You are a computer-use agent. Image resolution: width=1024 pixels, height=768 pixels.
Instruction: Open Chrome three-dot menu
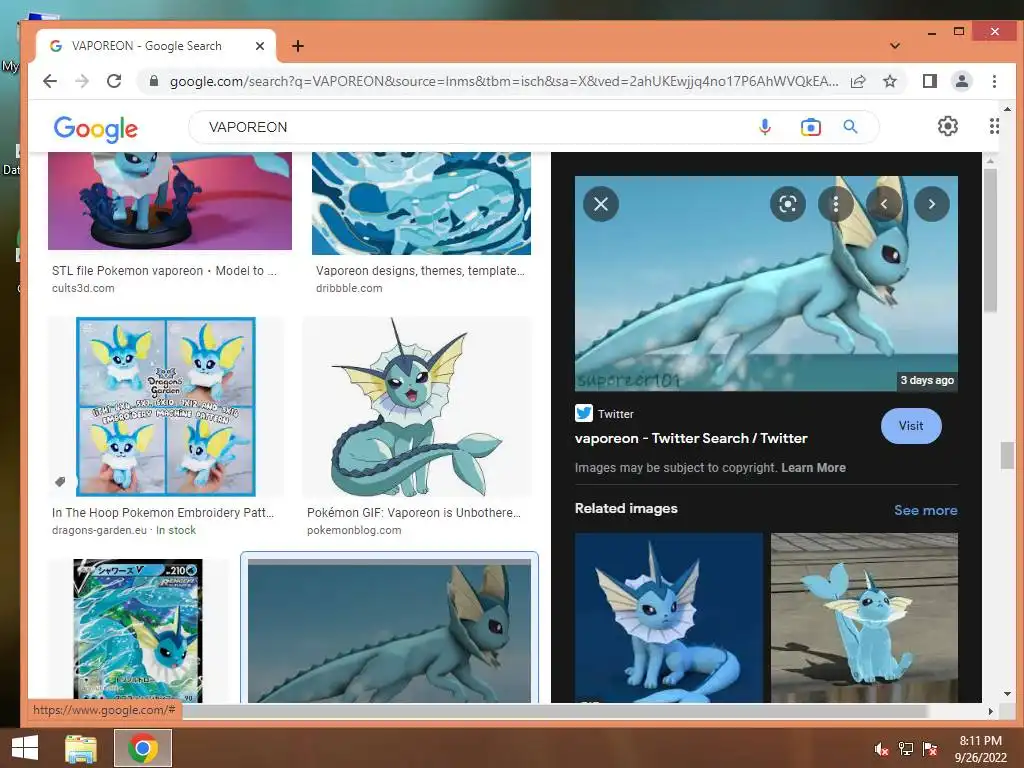(994, 81)
